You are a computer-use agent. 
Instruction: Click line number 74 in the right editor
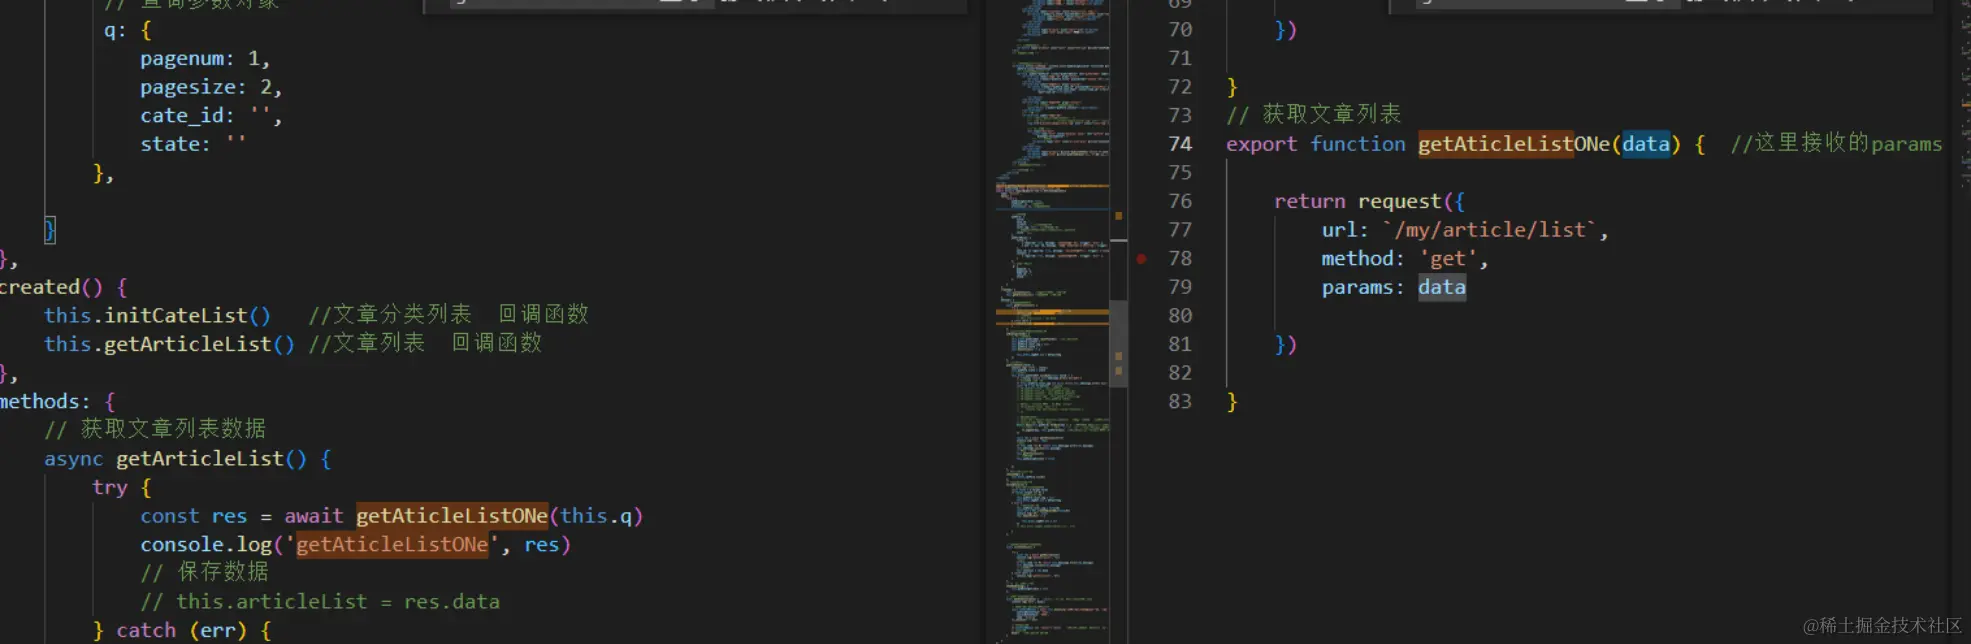[1180, 144]
